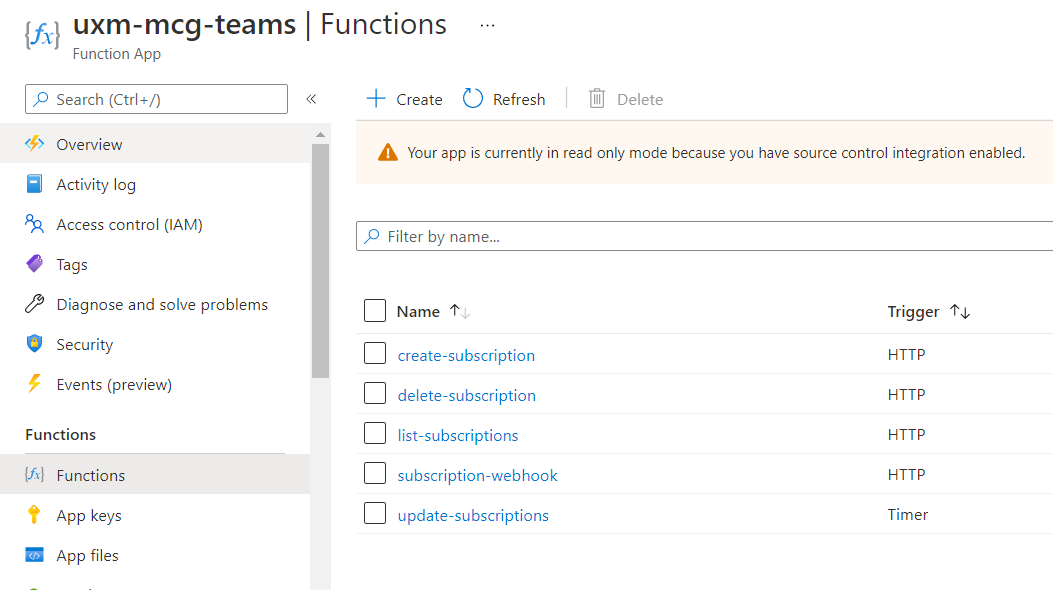Check the create-subscription row checkbox
The image size is (1053, 590).
click(x=375, y=354)
